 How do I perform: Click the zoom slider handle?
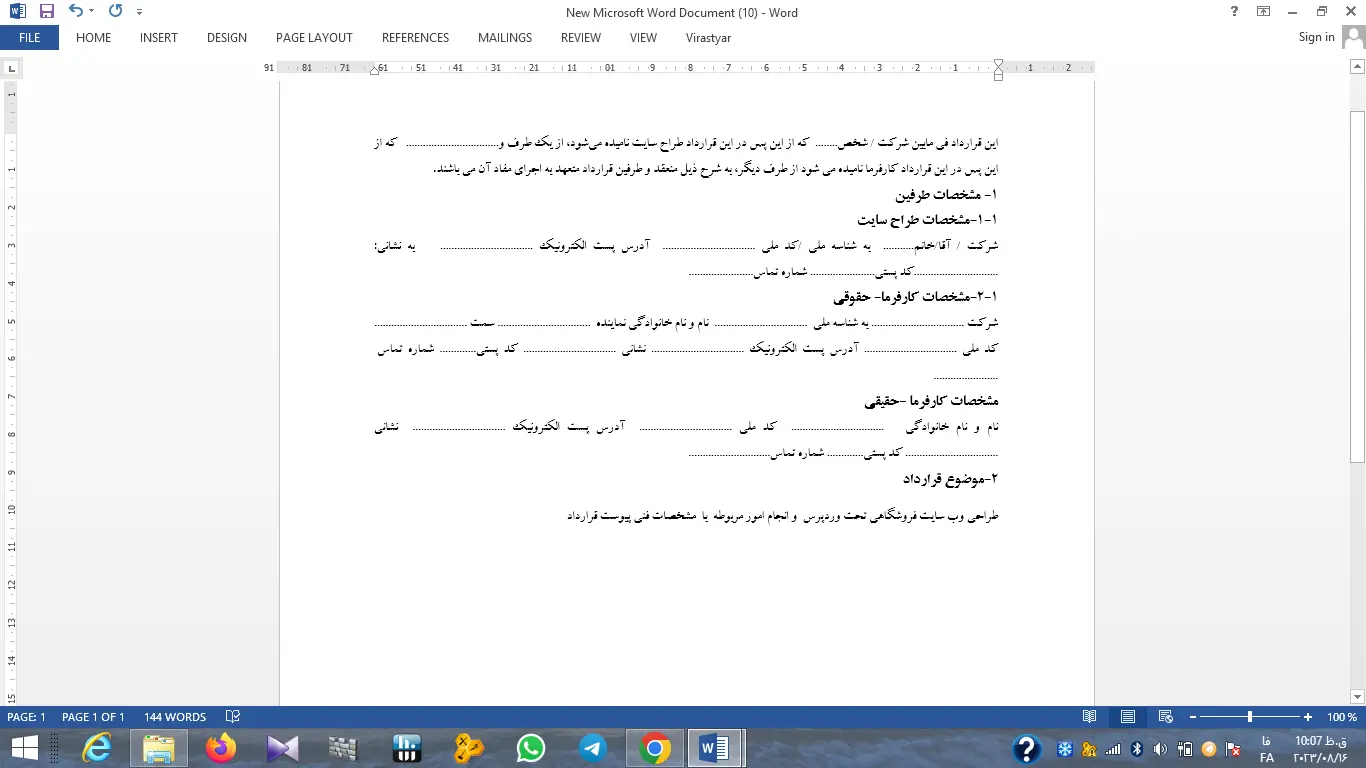click(x=1250, y=717)
